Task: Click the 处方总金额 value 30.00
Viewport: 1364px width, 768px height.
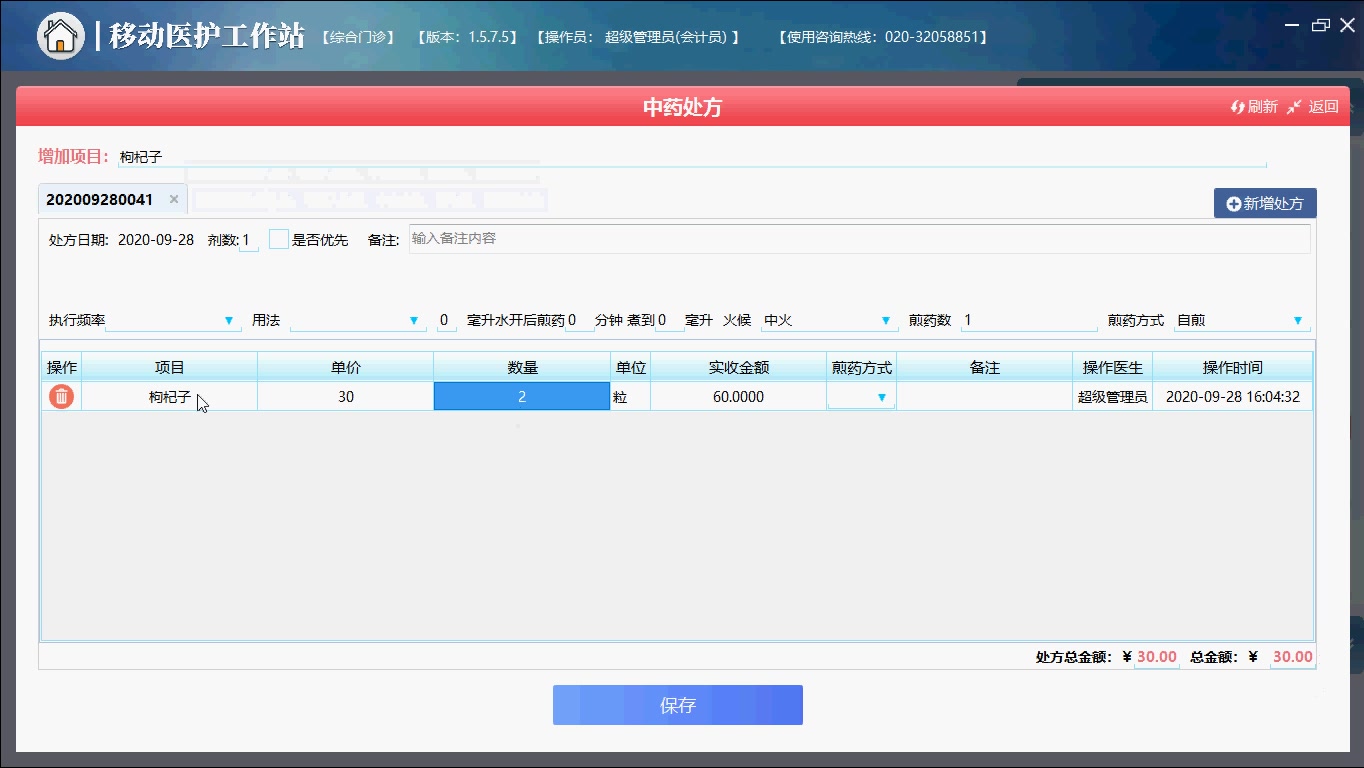Action: click(x=1157, y=657)
